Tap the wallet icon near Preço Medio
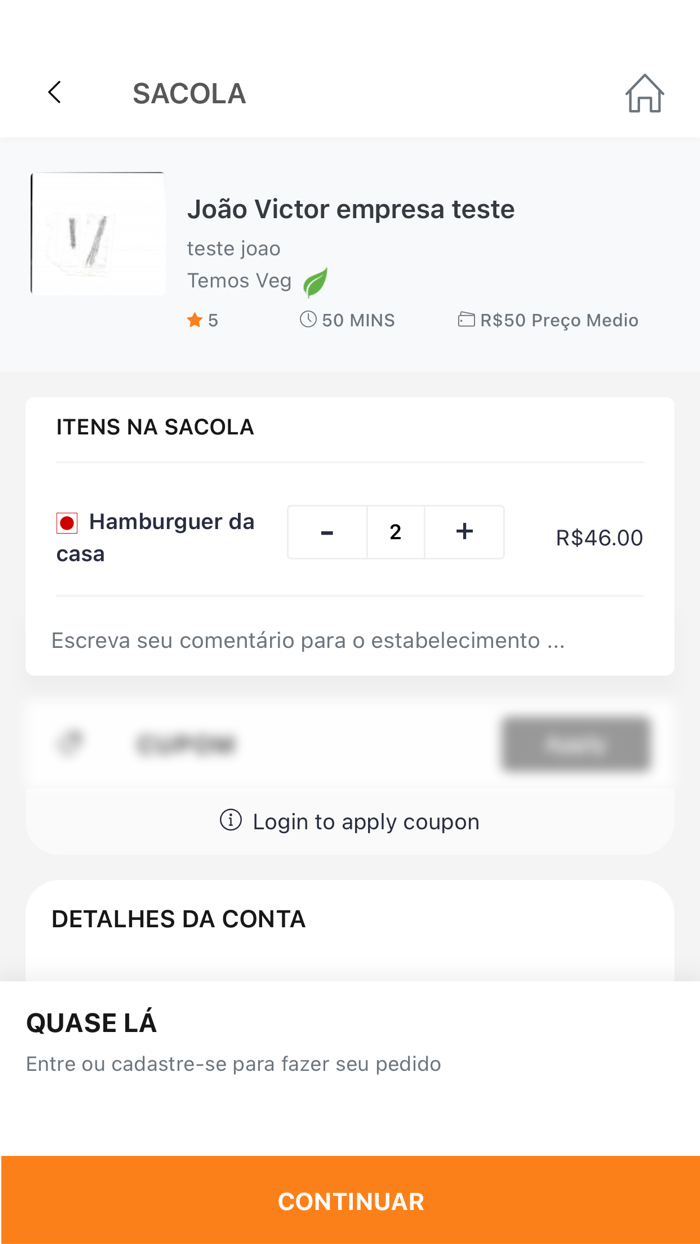 (466, 319)
